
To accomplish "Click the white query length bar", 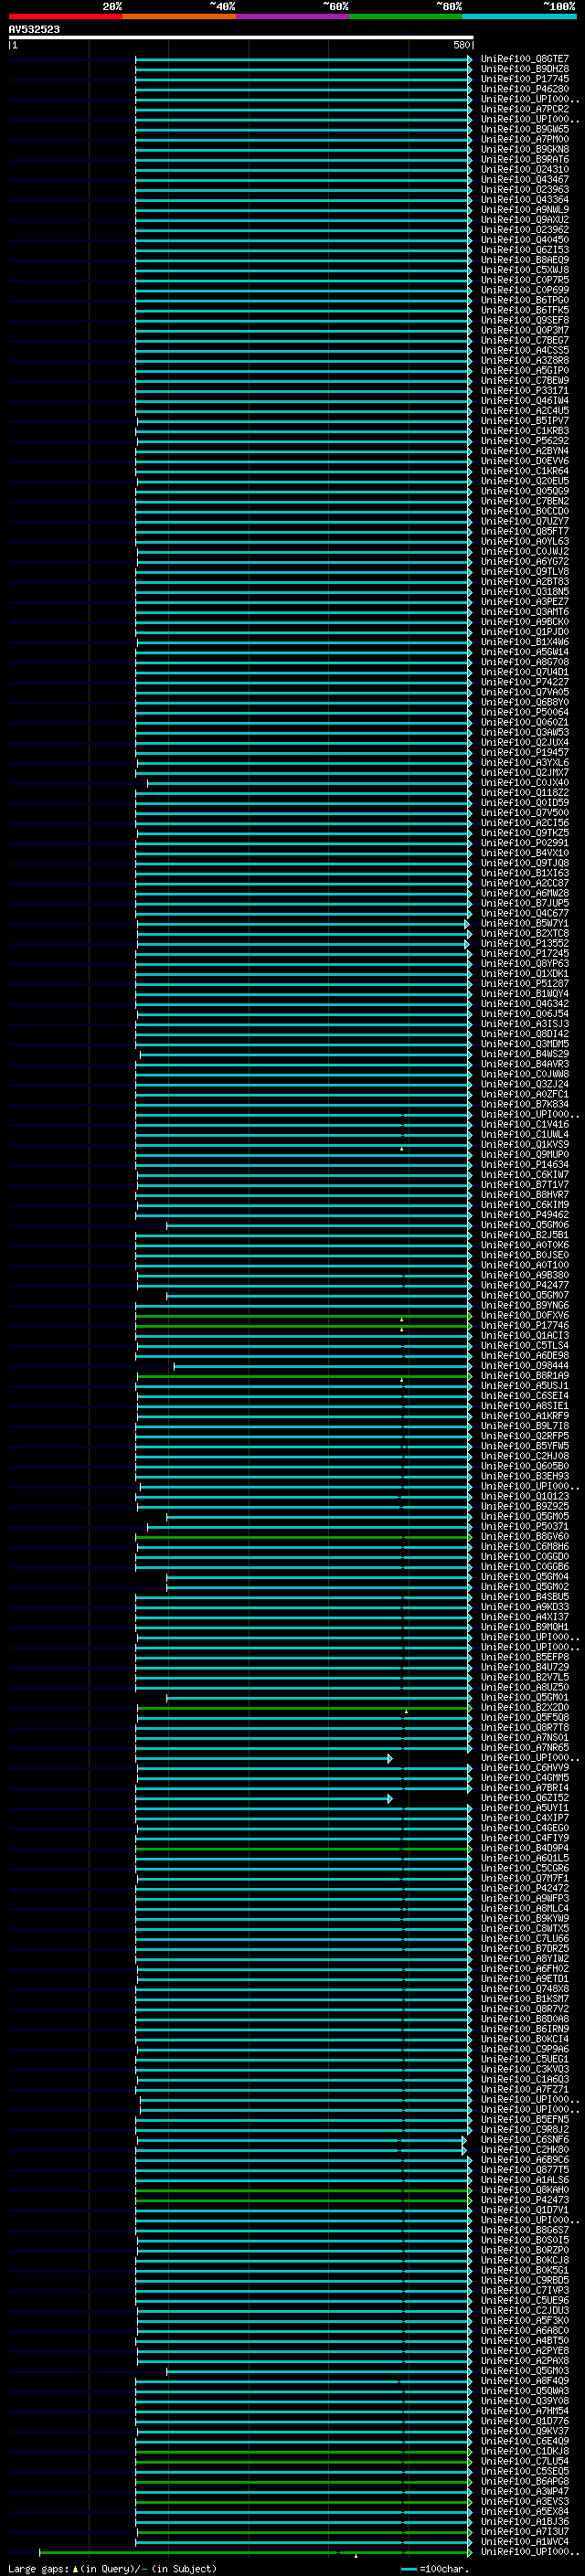I will (x=241, y=37).
